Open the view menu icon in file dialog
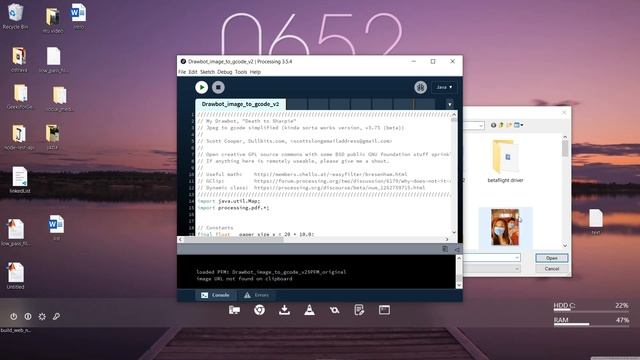 pos(518,125)
